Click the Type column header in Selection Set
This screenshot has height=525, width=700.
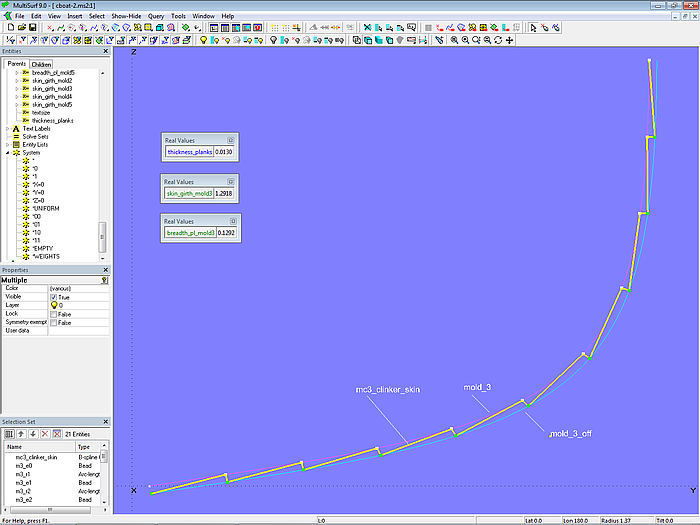coord(84,447)
